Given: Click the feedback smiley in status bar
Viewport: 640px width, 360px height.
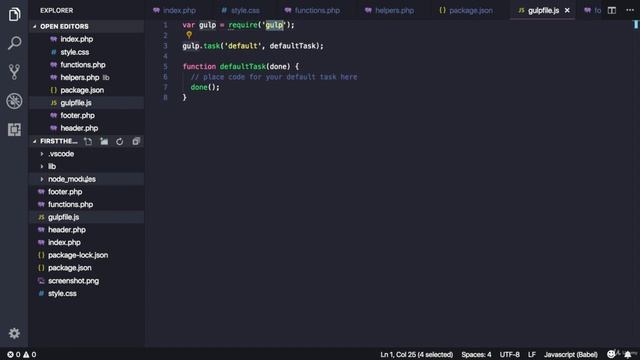Looking at the screenshot, I should [611, 354].
